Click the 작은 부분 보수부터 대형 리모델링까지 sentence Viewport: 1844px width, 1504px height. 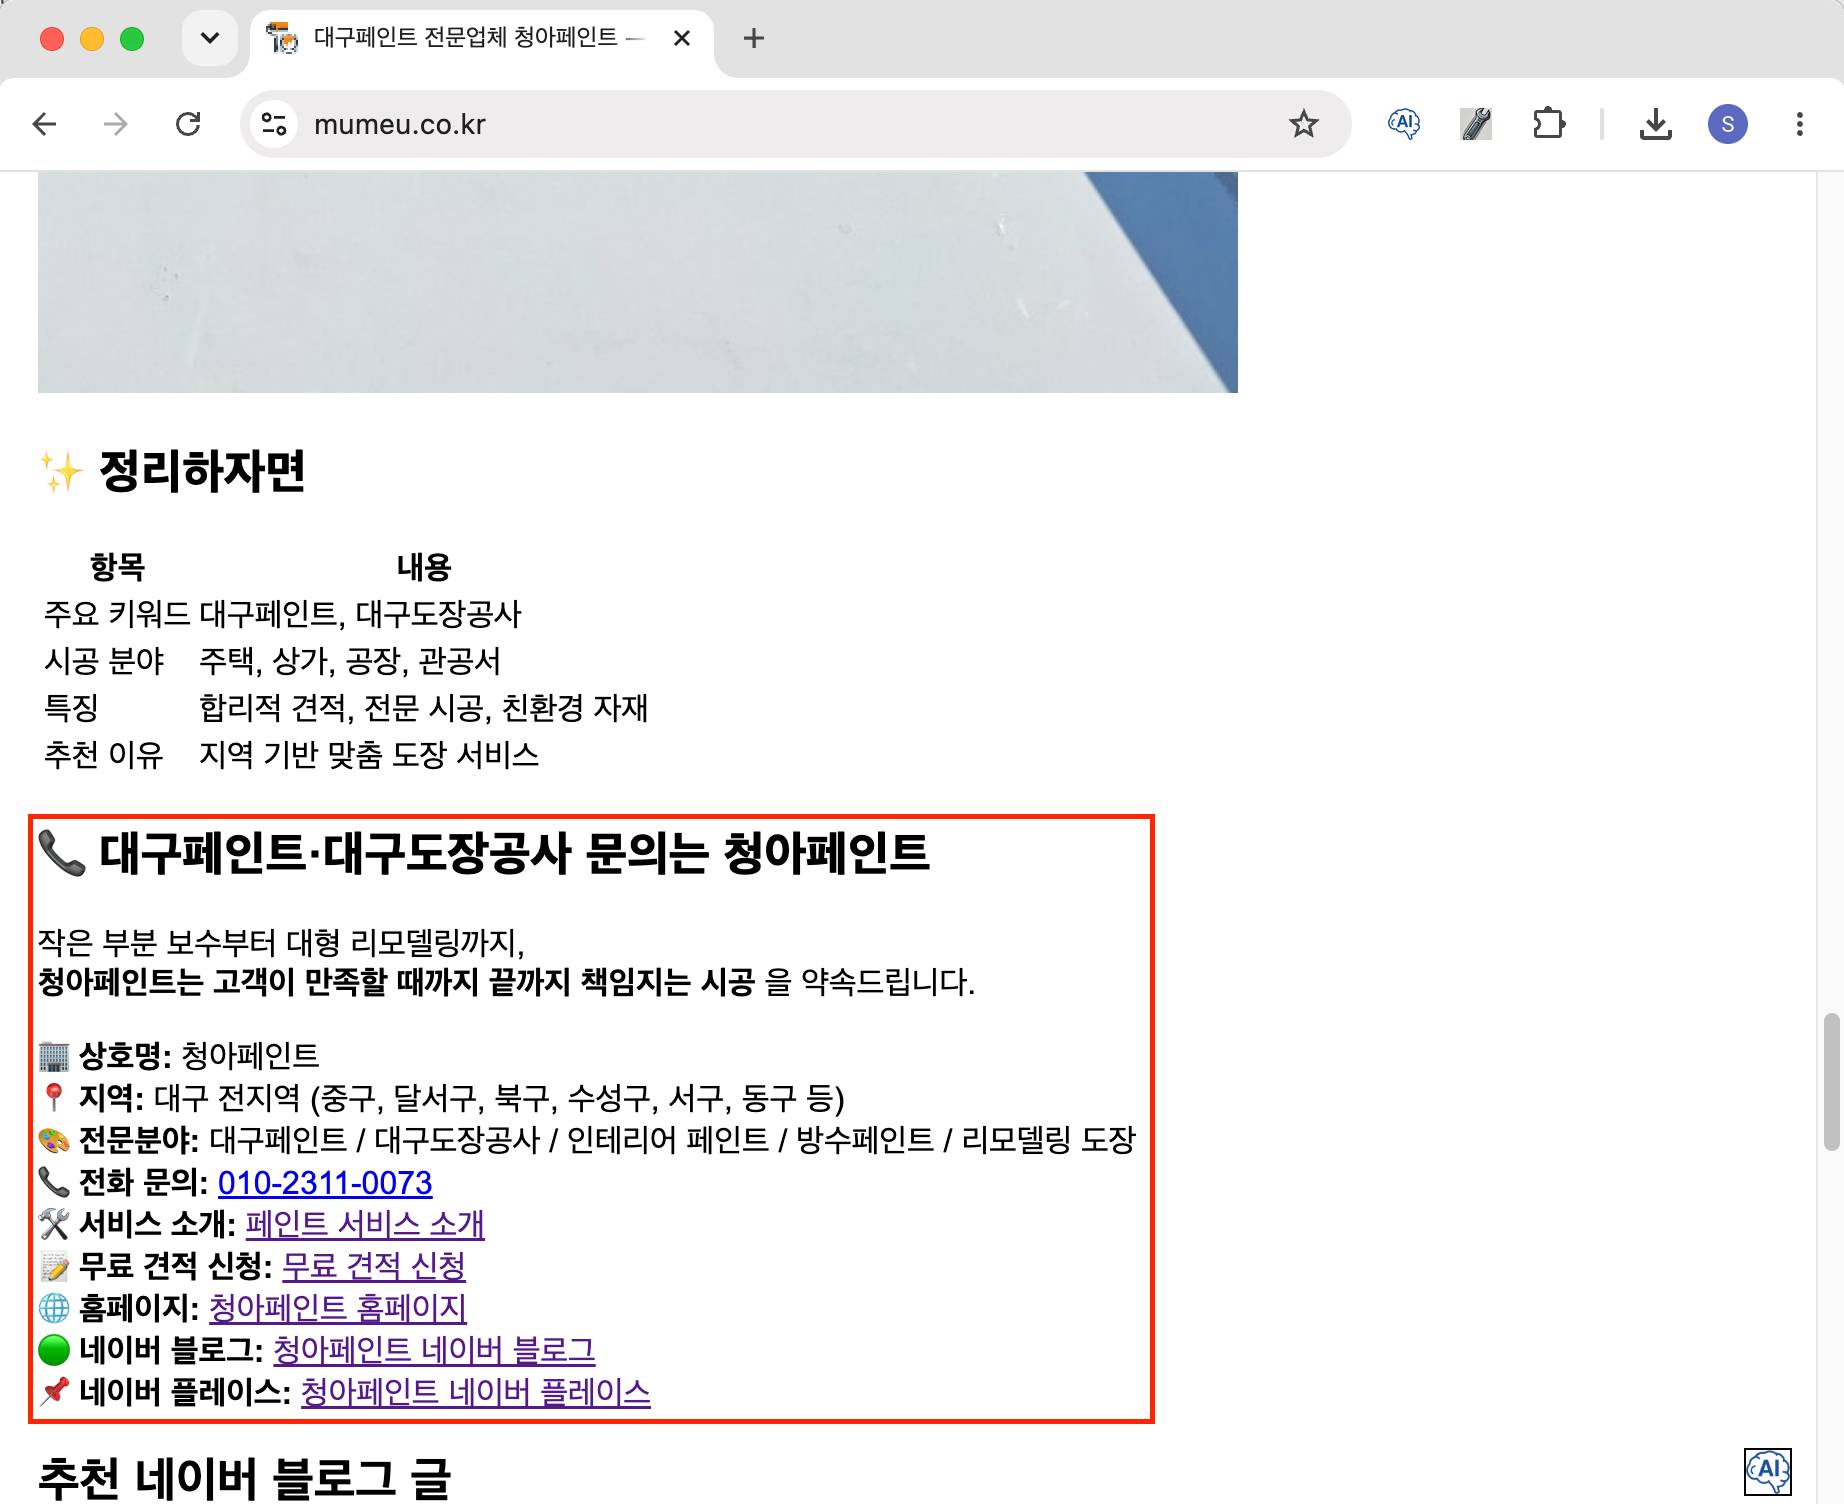pos(281,942)
